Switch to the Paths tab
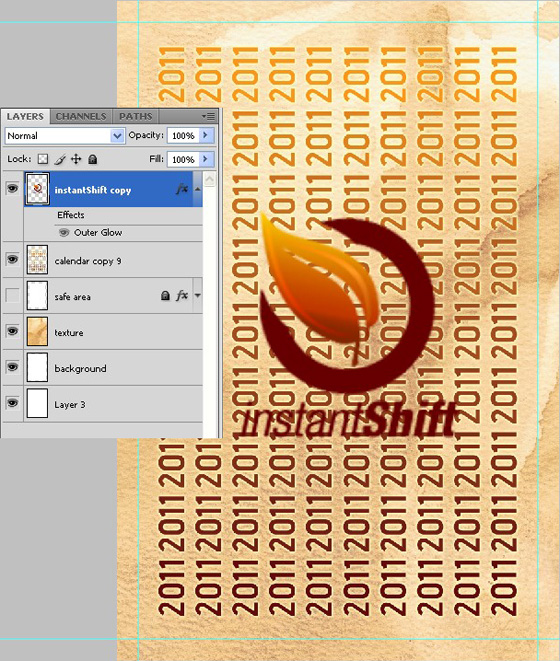 pos(135,116)
